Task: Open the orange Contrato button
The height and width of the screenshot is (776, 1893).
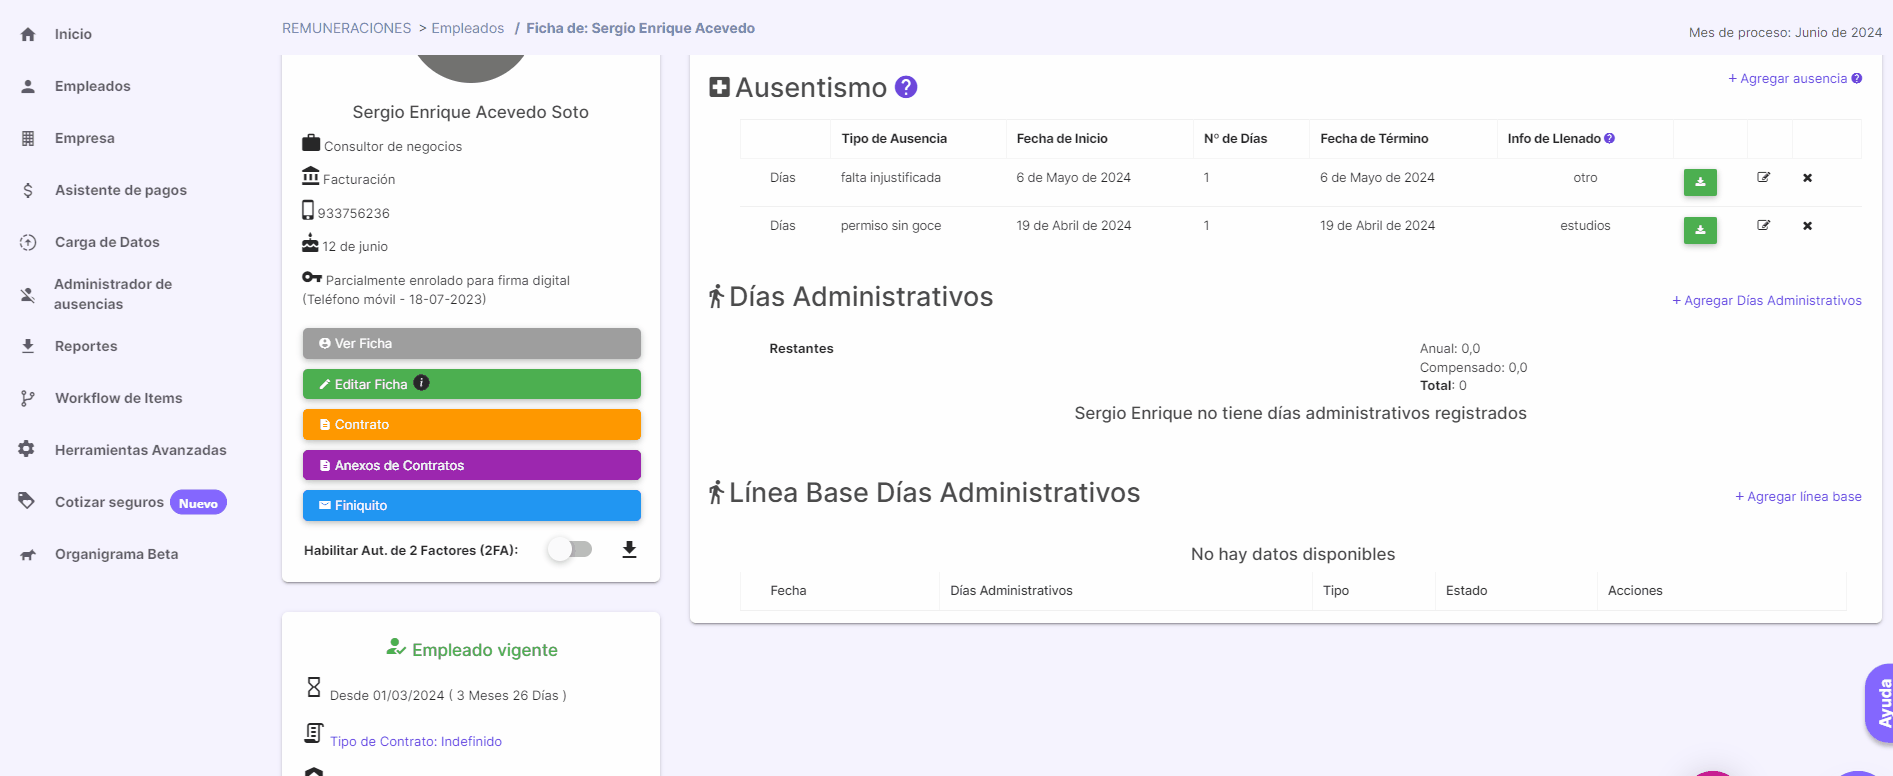Action: (x=472, y=424)
